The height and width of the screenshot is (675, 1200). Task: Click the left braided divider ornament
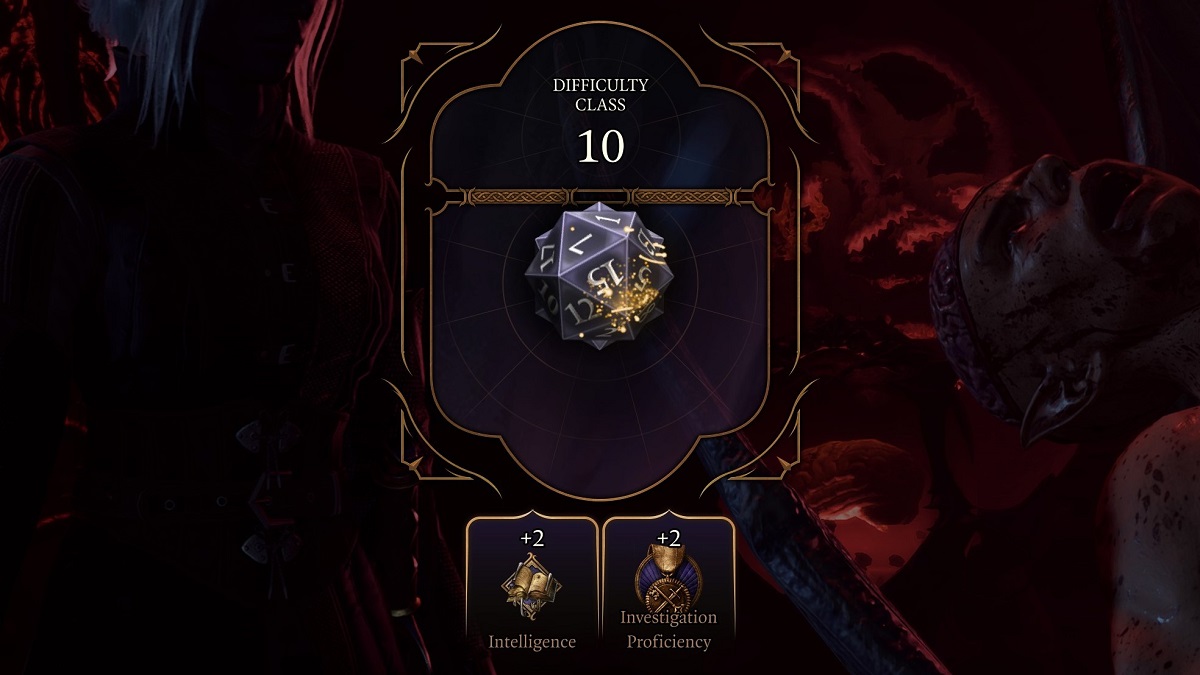click(518, 195)
